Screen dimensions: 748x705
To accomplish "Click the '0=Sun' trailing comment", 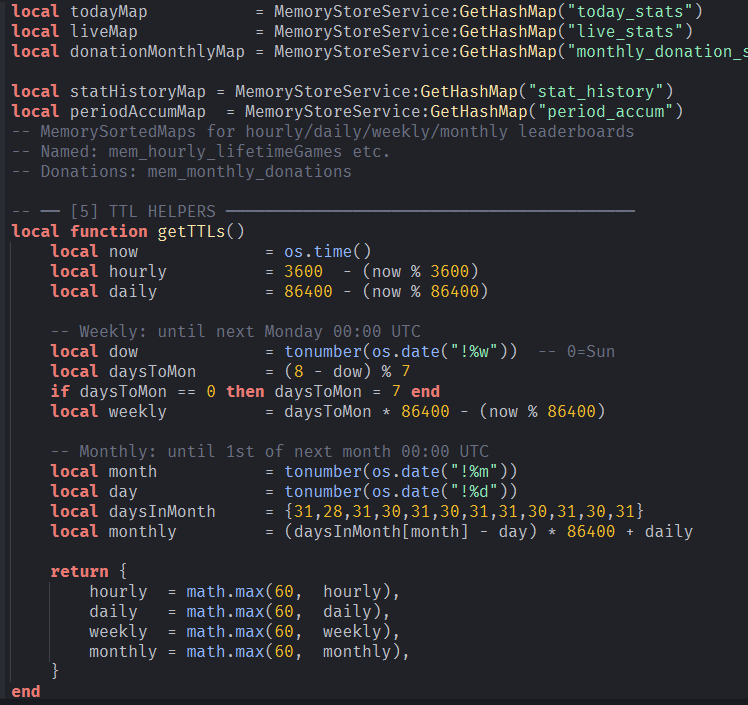I will (576, 352).
